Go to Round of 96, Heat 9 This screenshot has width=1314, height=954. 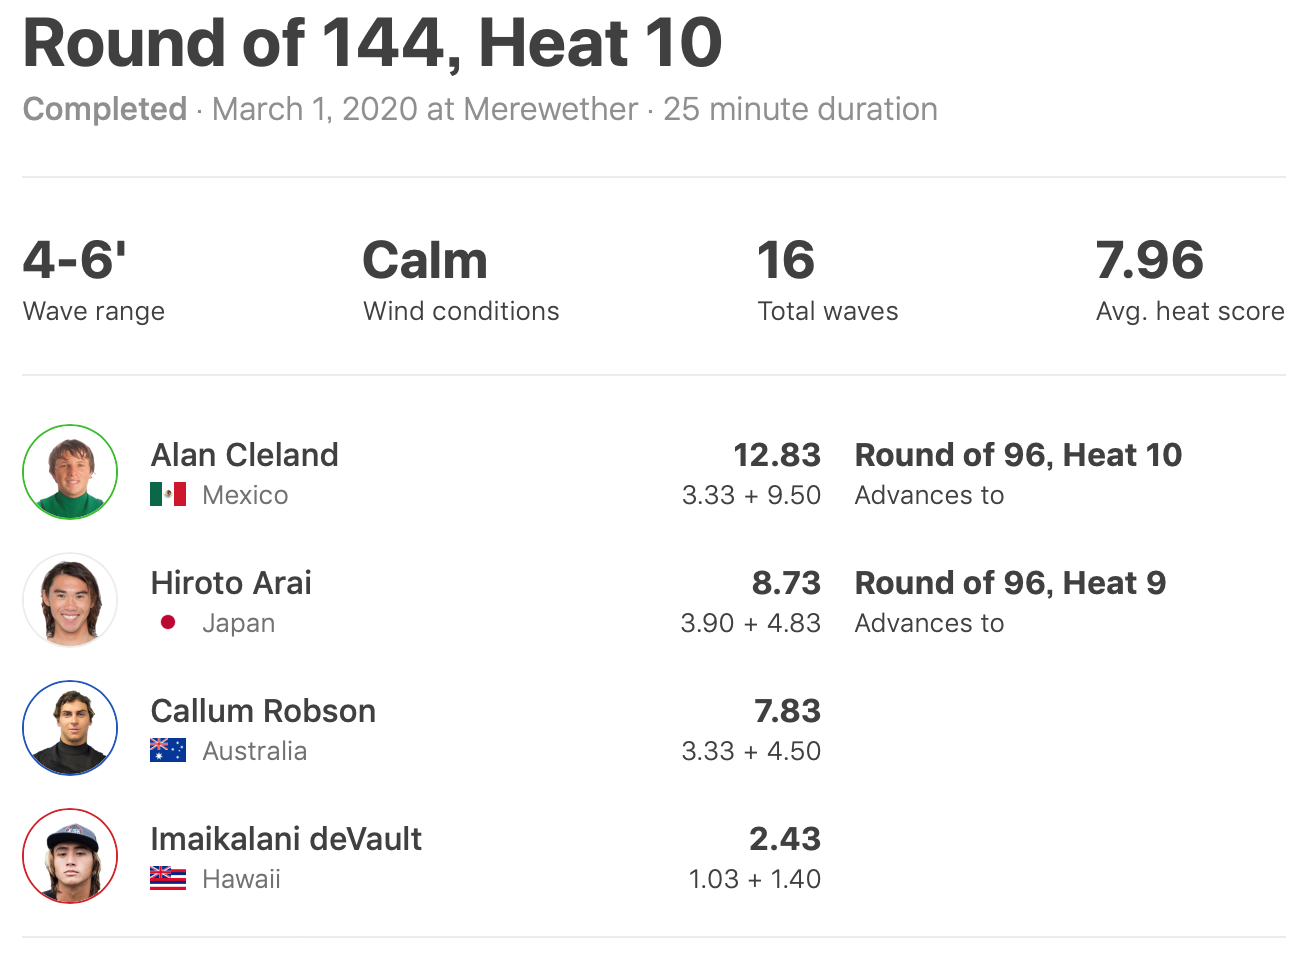click(x=1010, y=583)
